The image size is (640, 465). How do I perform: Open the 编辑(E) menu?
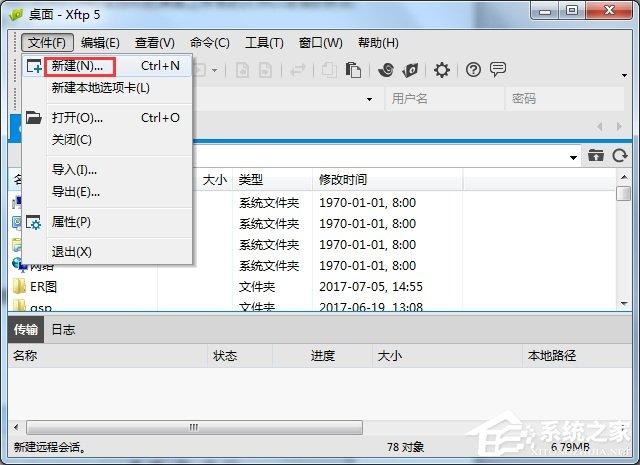coord(100,42)
